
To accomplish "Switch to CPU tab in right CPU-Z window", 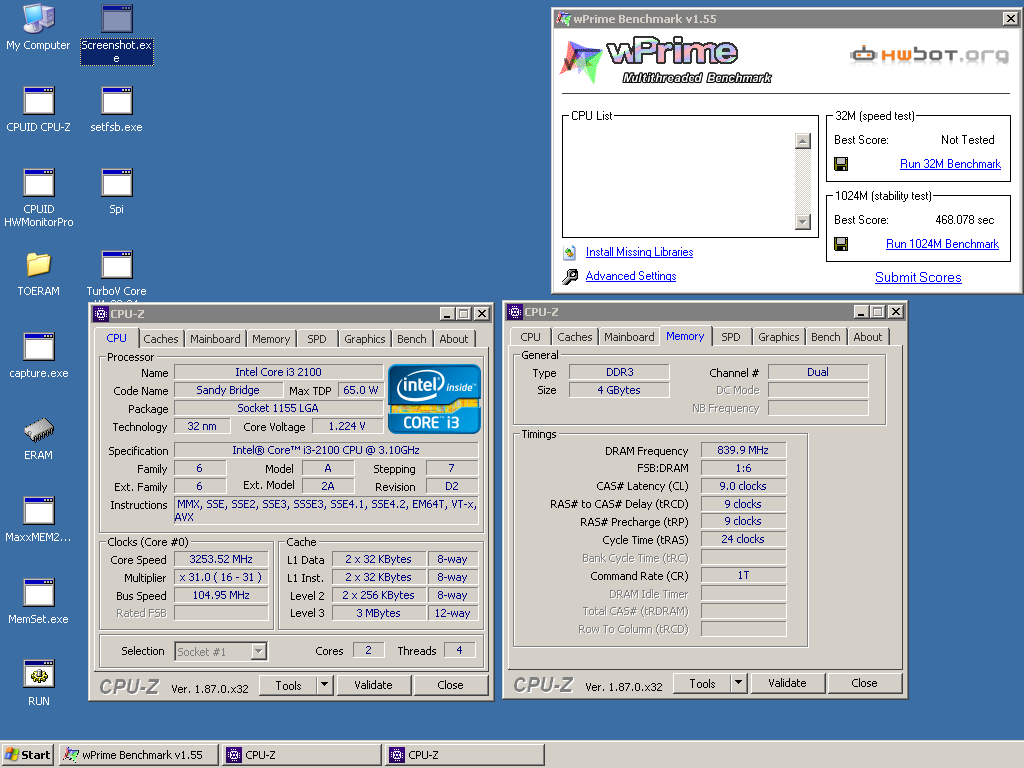I will tap(530, 337).
